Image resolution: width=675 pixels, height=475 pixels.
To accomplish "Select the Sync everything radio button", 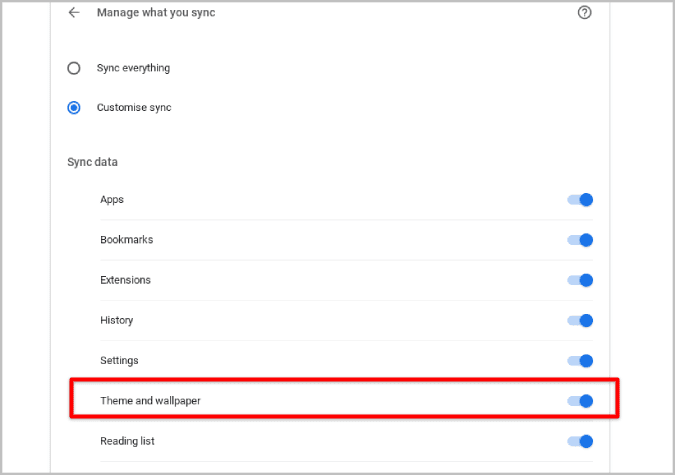I will 74,68.
